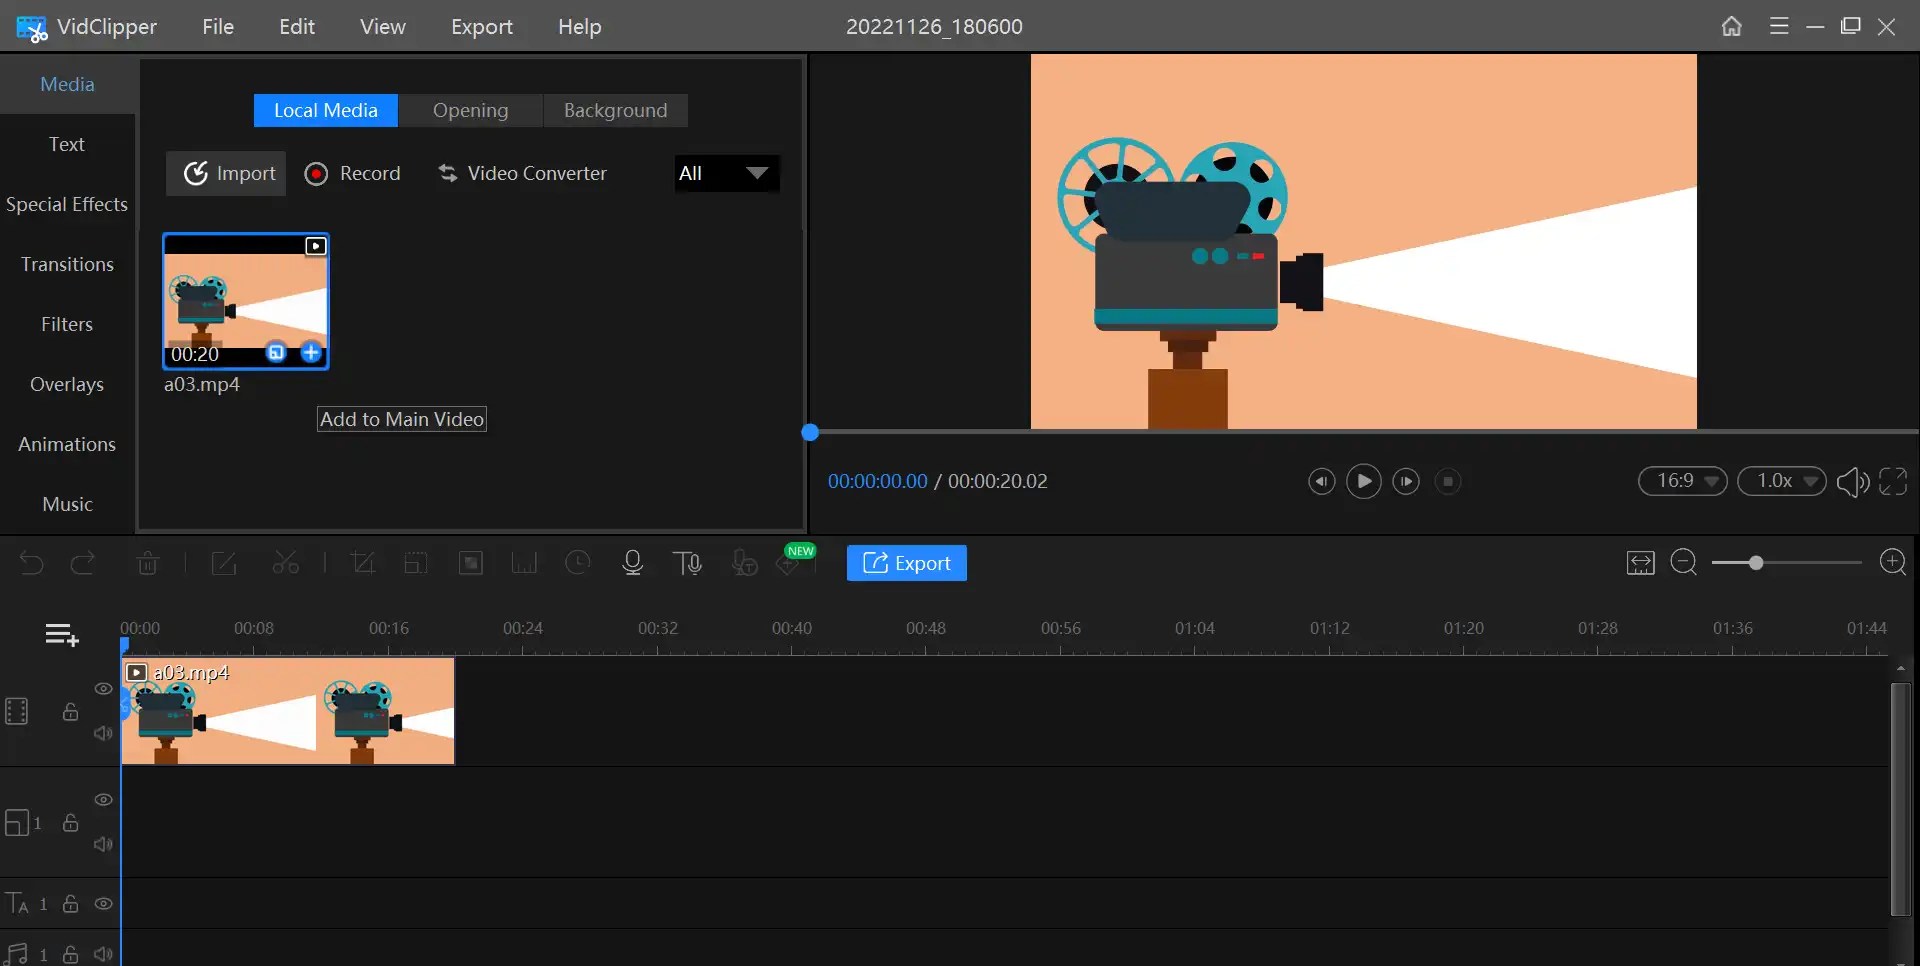Switch to the Background tab

coord(615,110)
